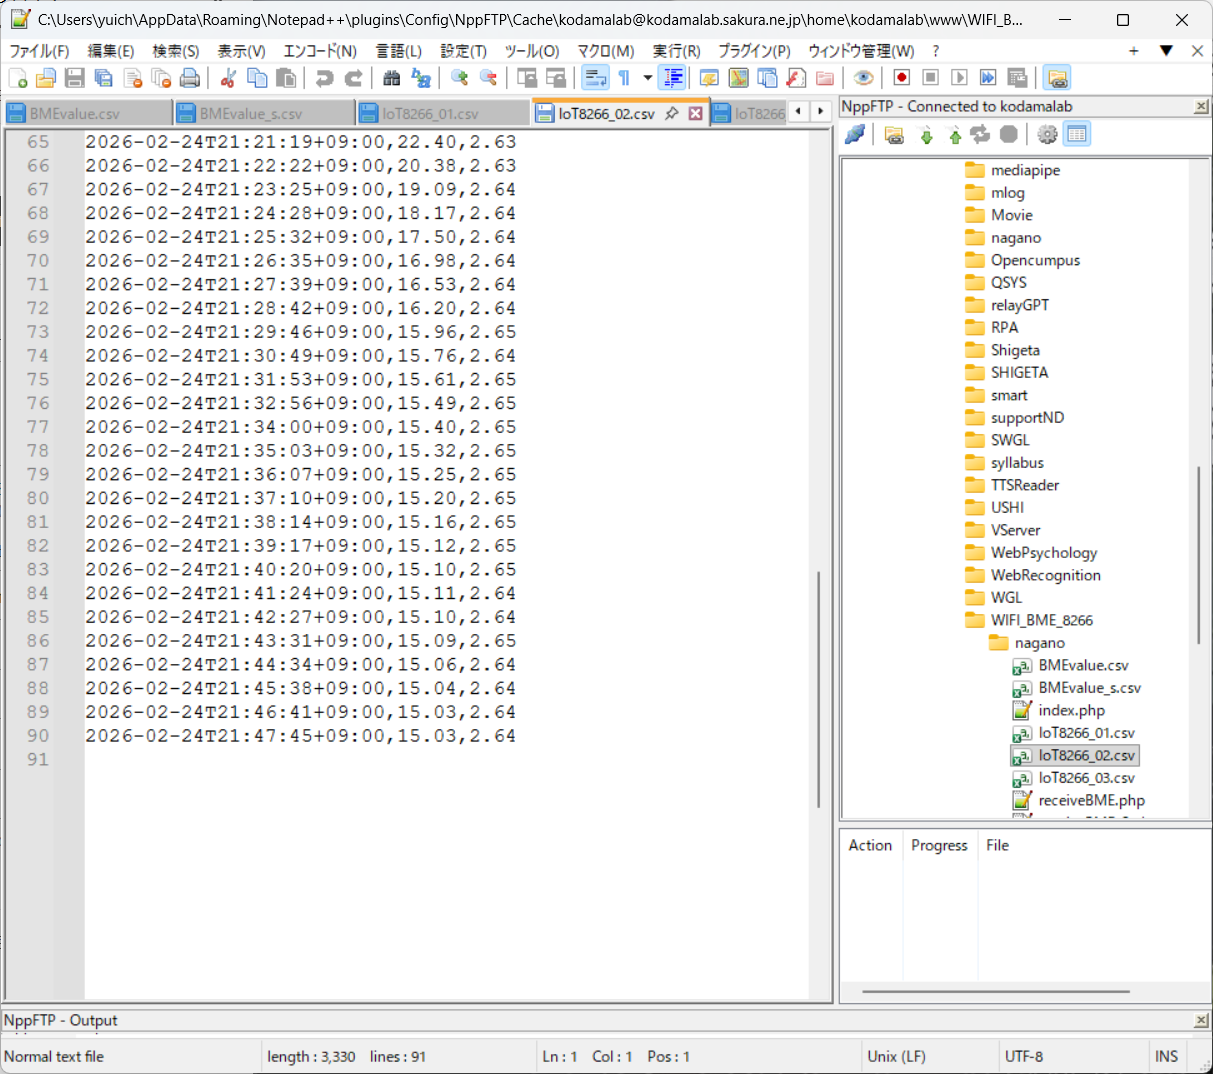Viewport: 1213px width, 1074px height.
Task: Click the FTP tree vertical scrollbar
Action: pyautogui.click(x=1198, y=555)
